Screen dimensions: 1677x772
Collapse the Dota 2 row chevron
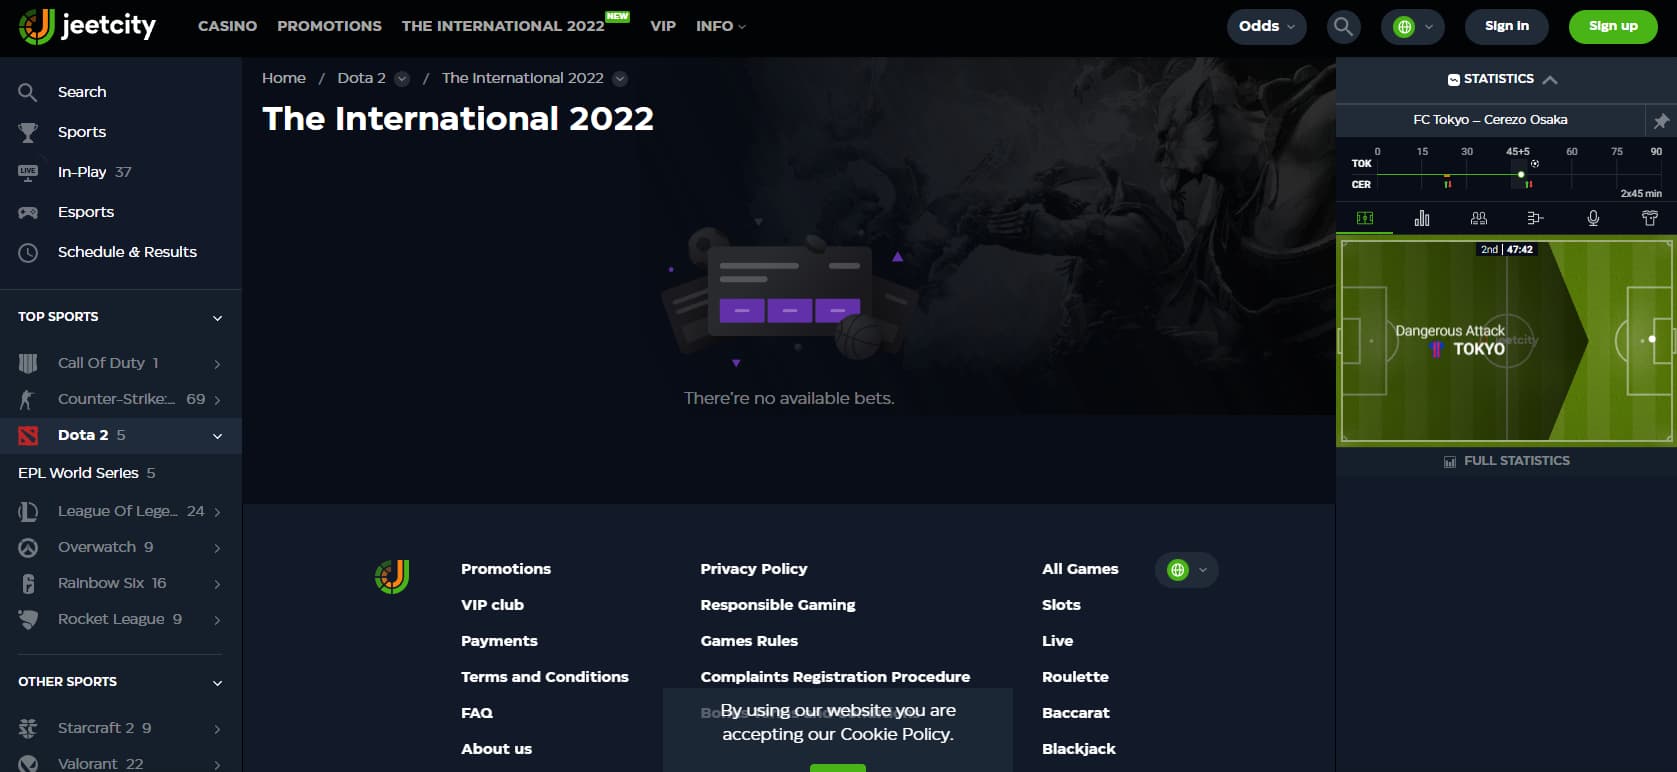click(x=217, y=436)
